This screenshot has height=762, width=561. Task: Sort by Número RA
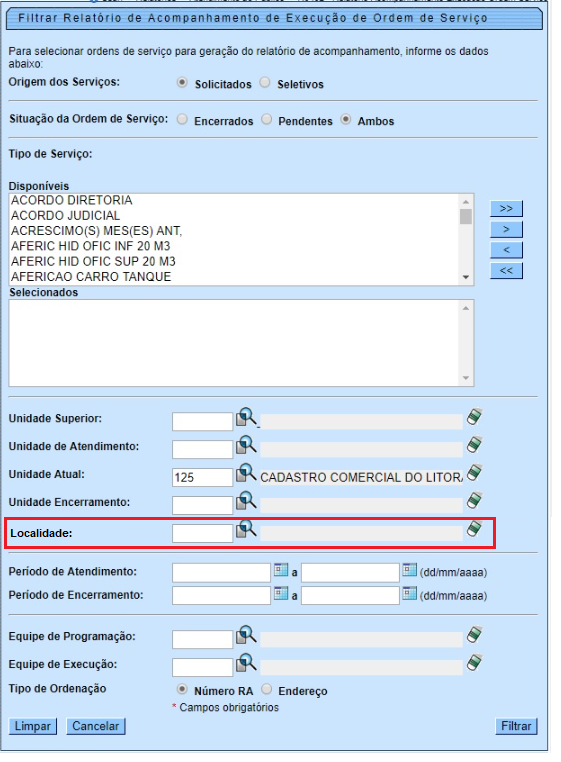point(182,689)
